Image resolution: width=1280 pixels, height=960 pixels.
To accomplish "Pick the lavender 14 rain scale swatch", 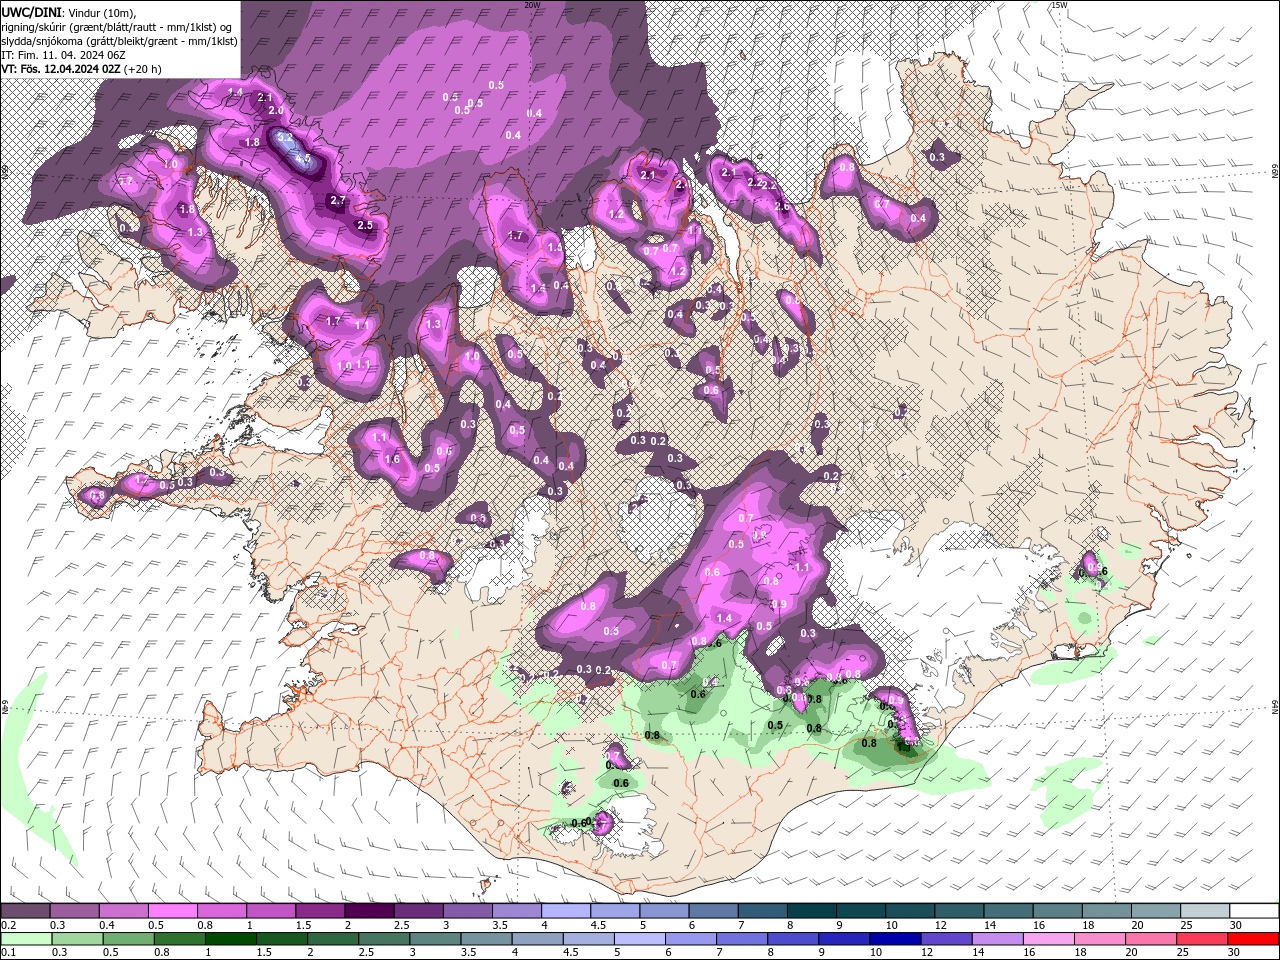I will tap(995, 939).
